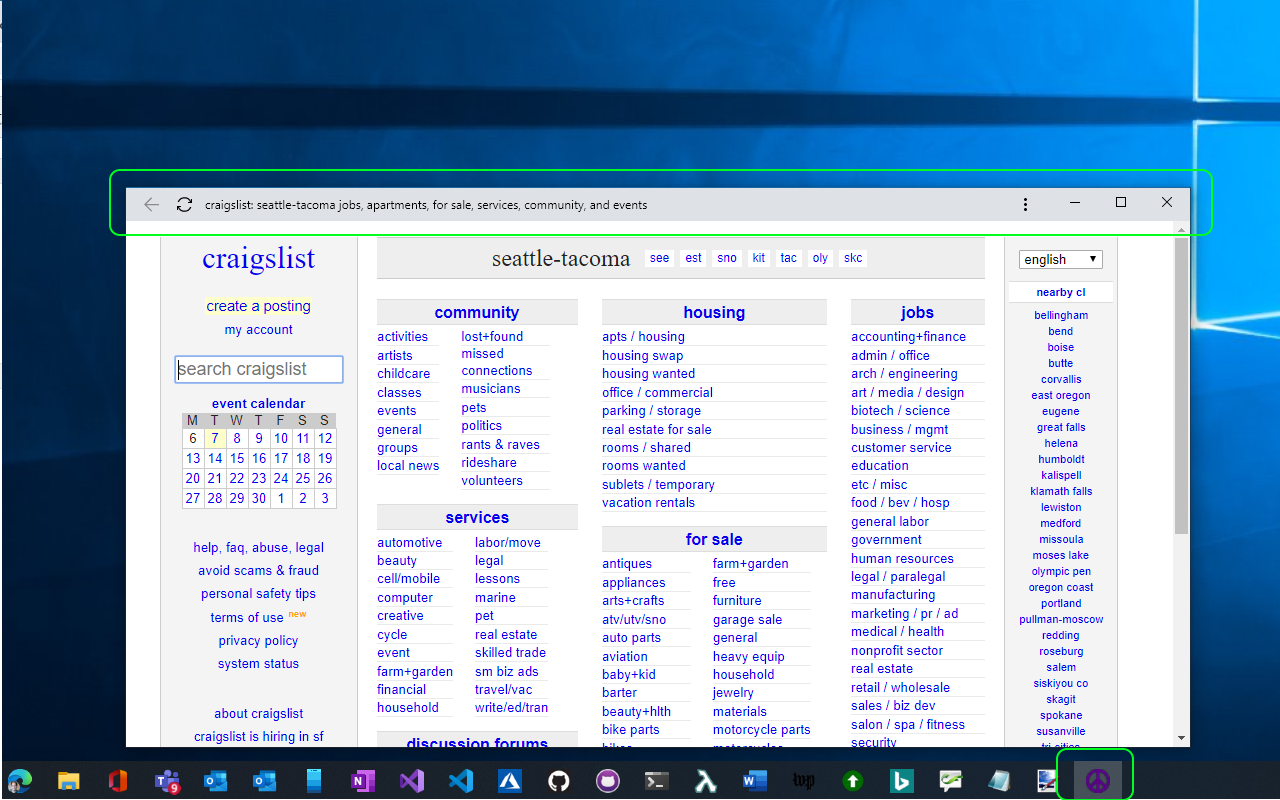Image resolution: width=1280 pixels, height=800 pixels.
Task: Open GitHub Desktop purple cat icon
Action: 608,781
